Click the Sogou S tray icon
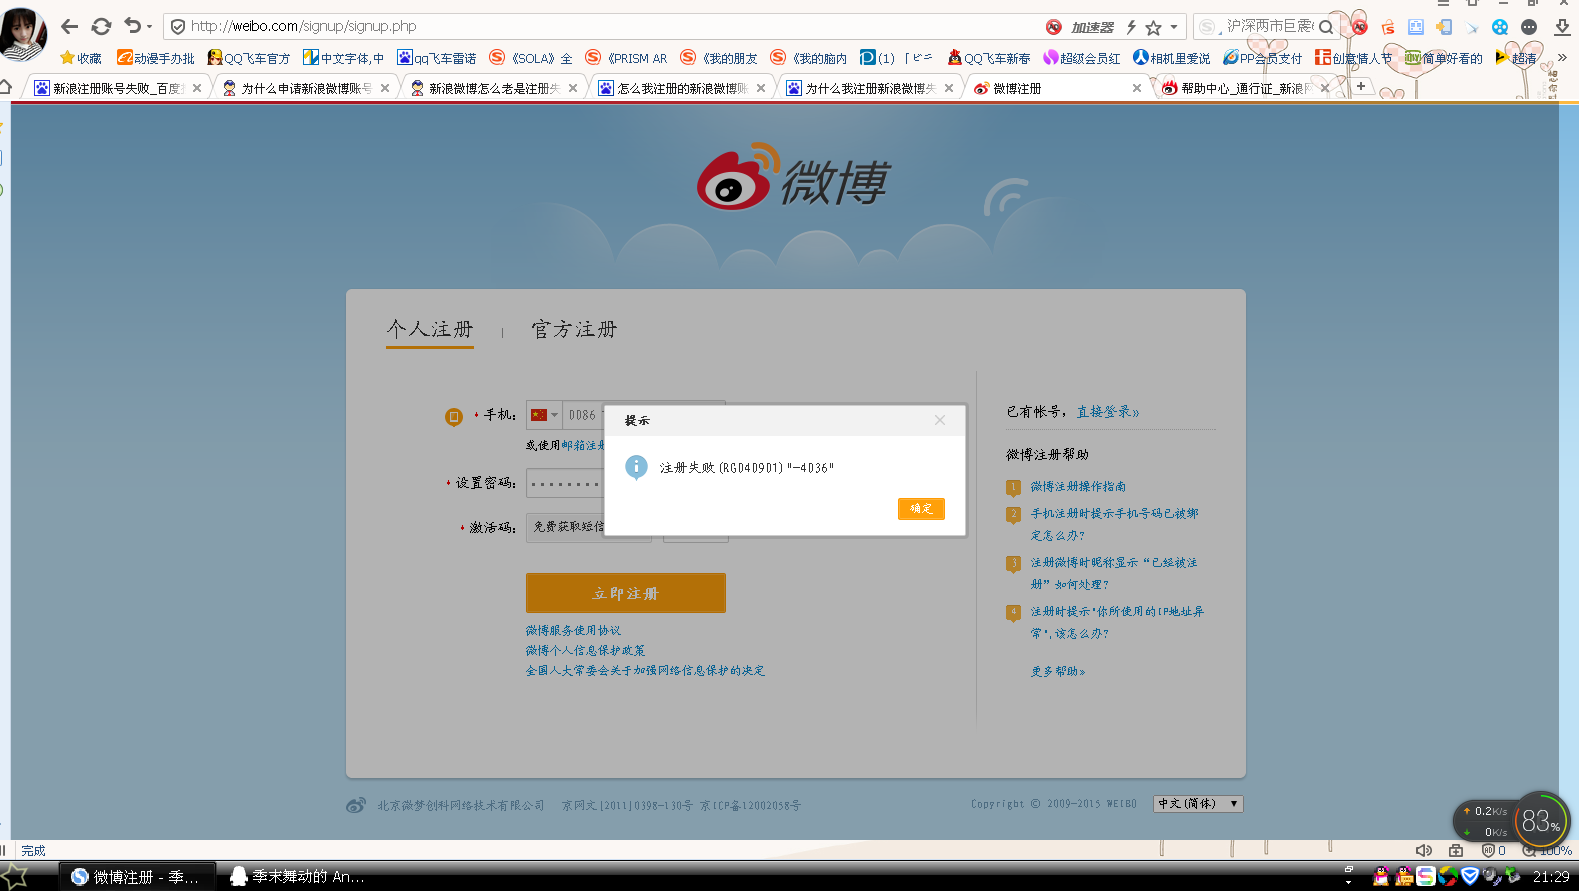The height and width of the screenshot is (891, 1579). pos(1426,877)
